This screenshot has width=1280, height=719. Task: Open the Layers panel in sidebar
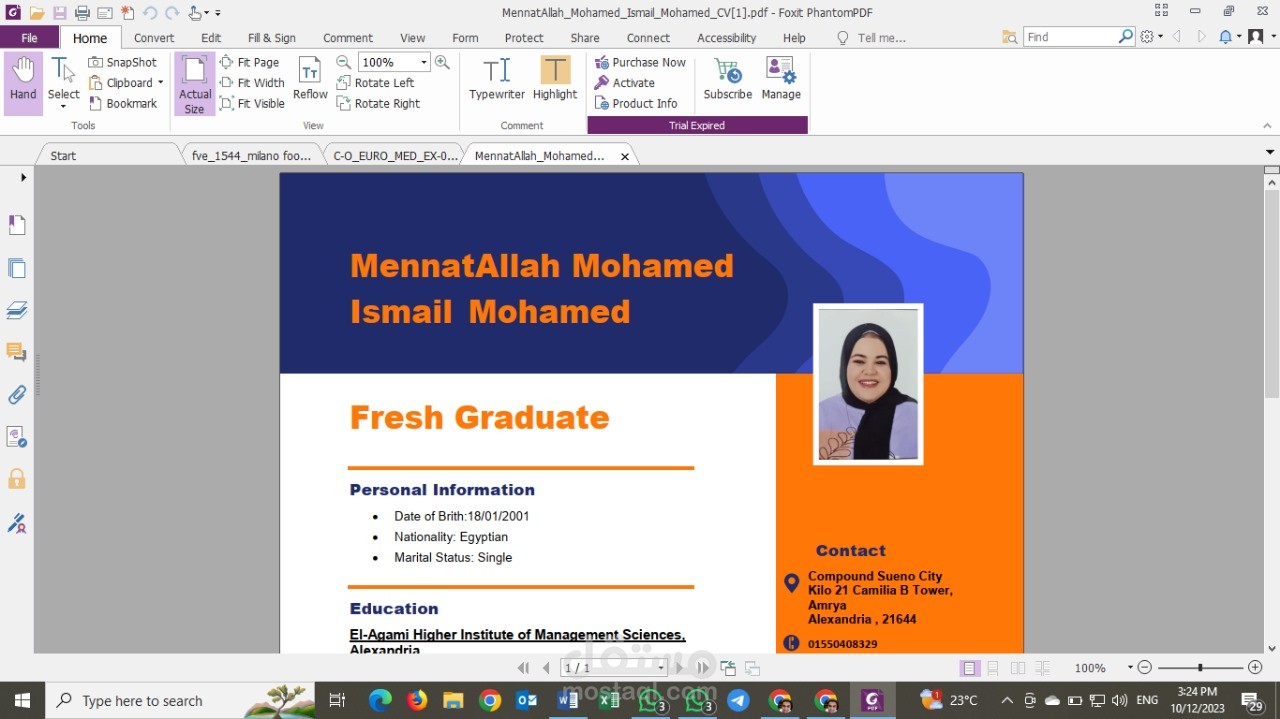coord(17,310)
